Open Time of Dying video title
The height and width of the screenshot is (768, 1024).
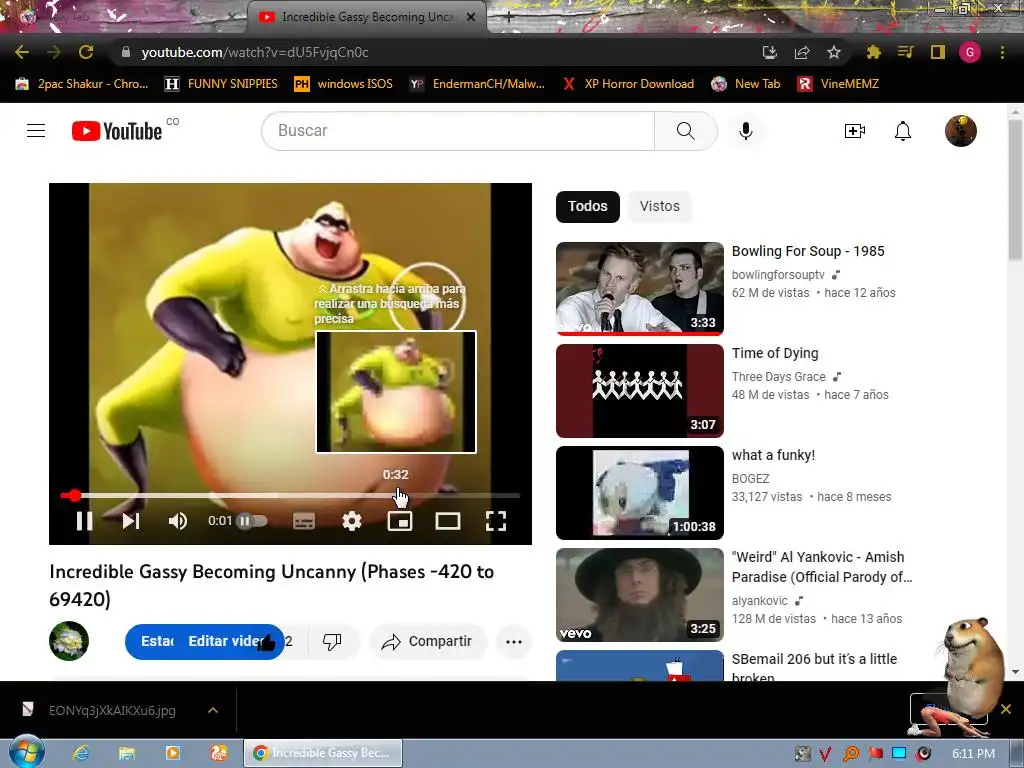tap(775, 353)
